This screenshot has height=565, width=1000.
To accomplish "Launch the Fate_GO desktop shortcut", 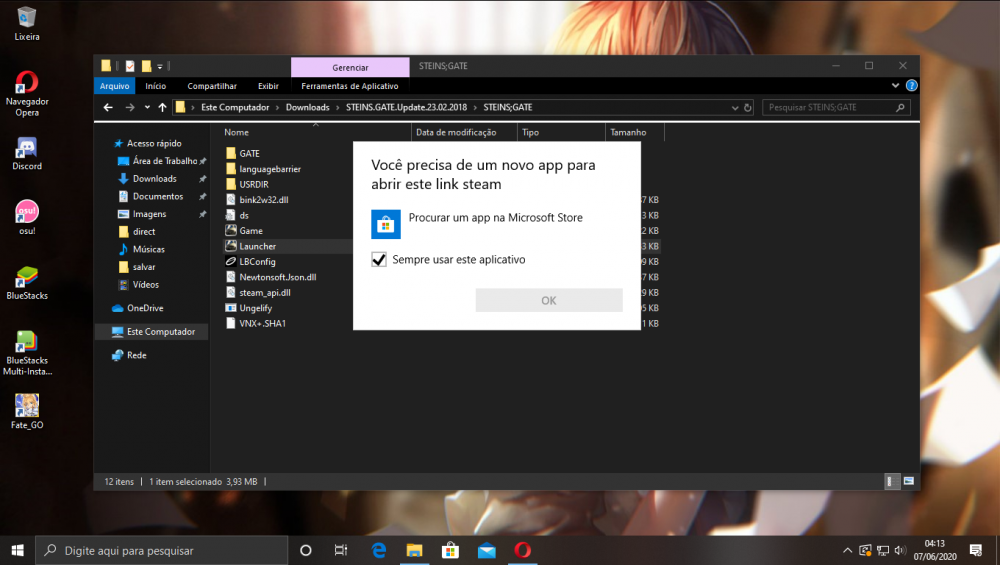I will (27, 411).
